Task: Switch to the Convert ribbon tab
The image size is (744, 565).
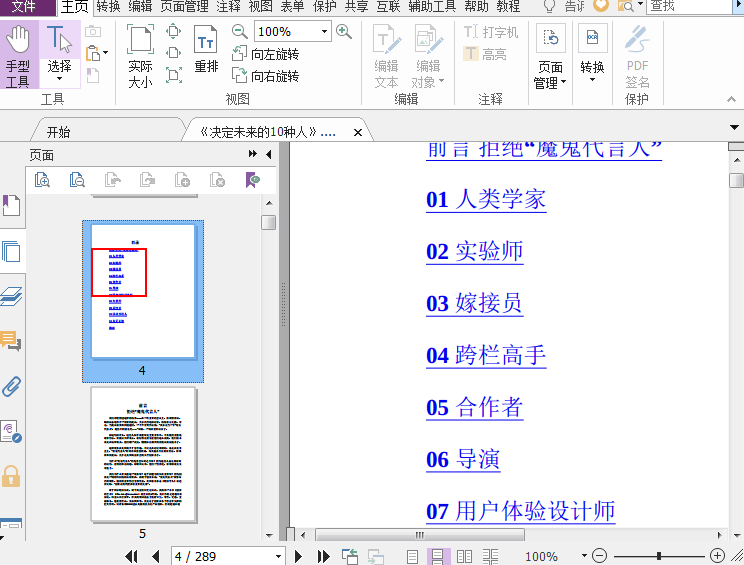Action: click(x=109, y=6)
